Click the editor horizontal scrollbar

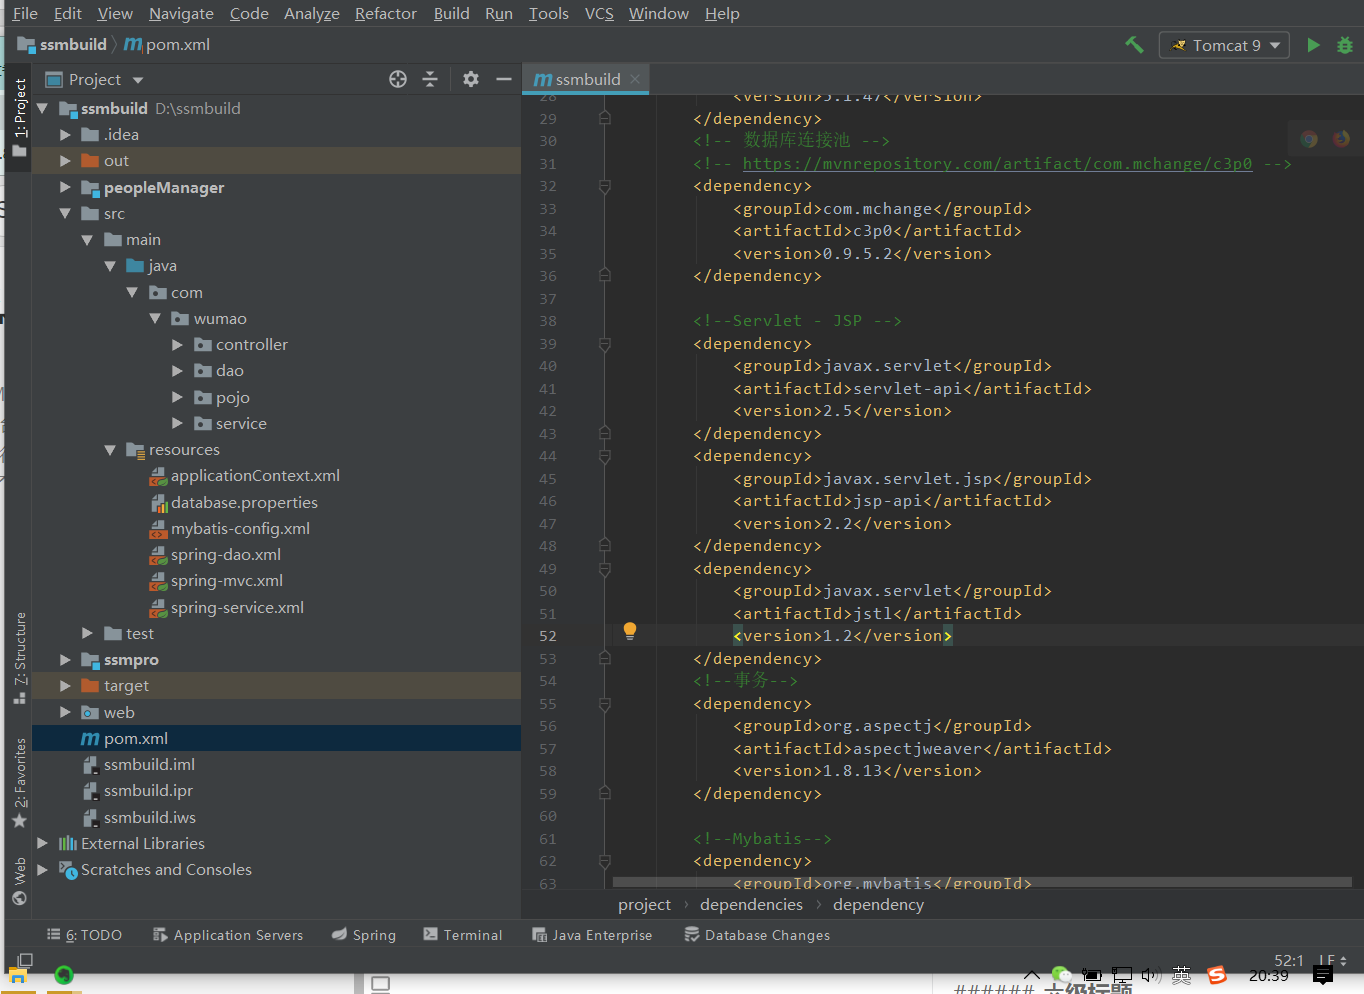pyautogui.click(x=982, y=882)
